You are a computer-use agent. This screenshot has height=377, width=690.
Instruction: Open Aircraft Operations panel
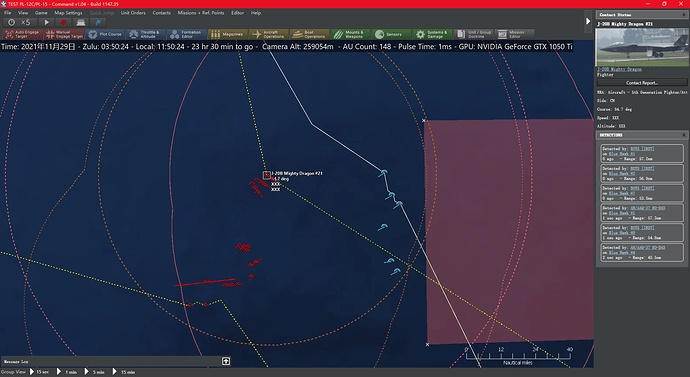coord(268,34)
